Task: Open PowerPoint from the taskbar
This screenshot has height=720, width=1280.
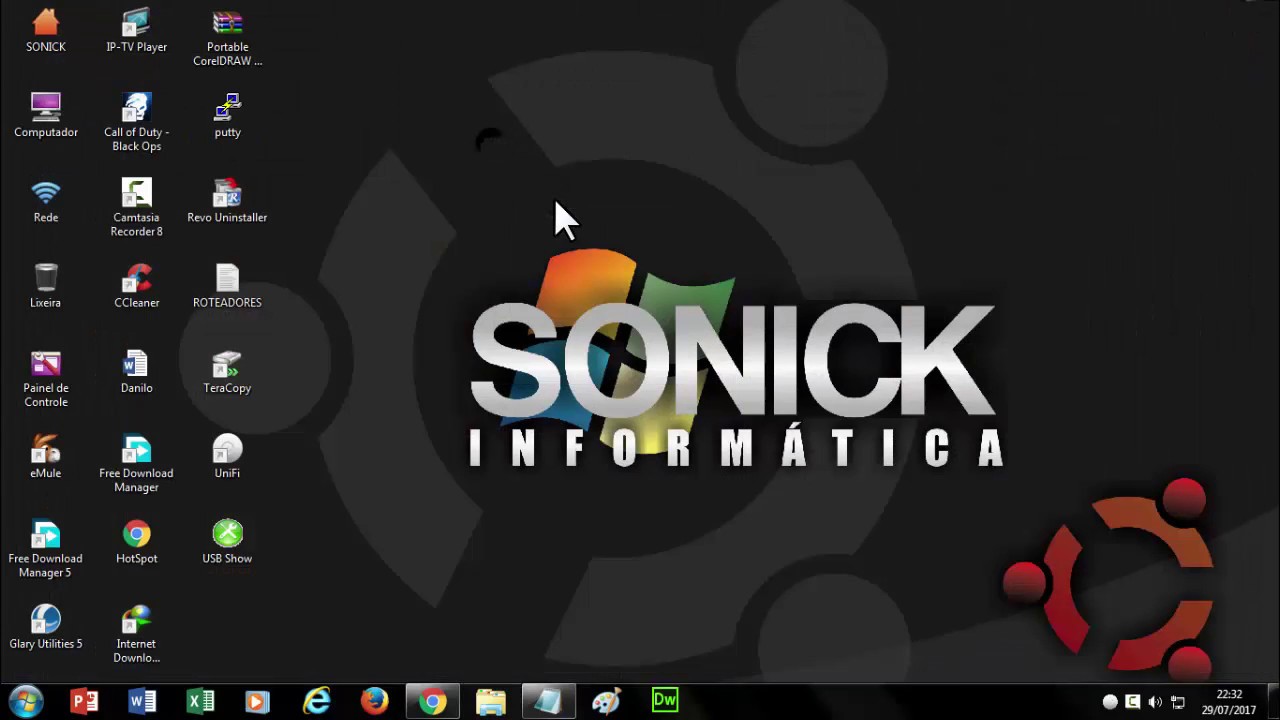Action: coord(84,701)
